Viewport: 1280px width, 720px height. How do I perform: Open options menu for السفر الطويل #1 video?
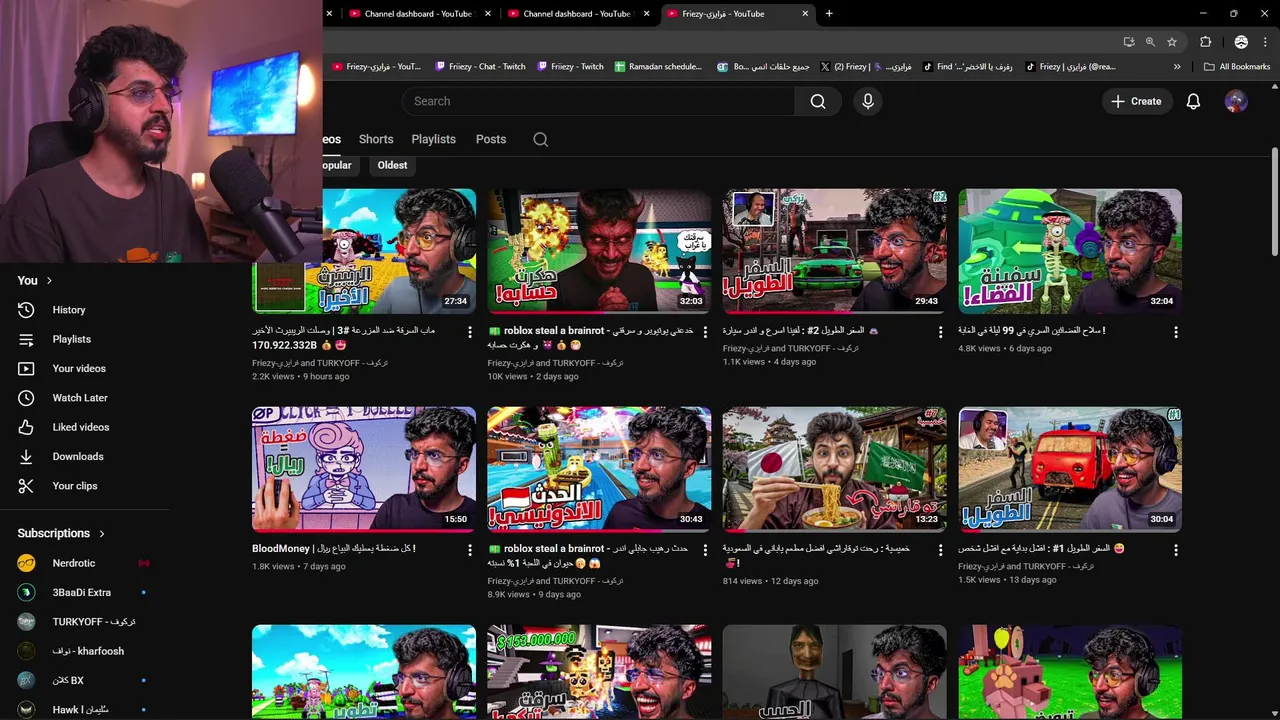(1176, 550)
